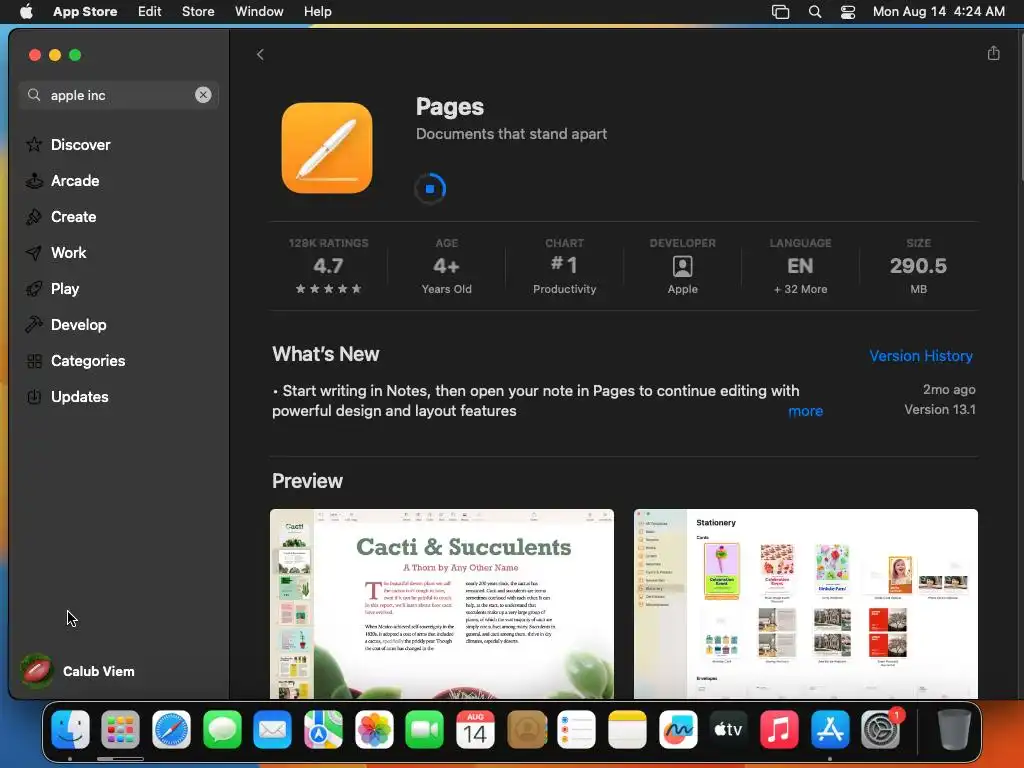
Task: Go back using the back chevron
Action: [x=261, y=55]
